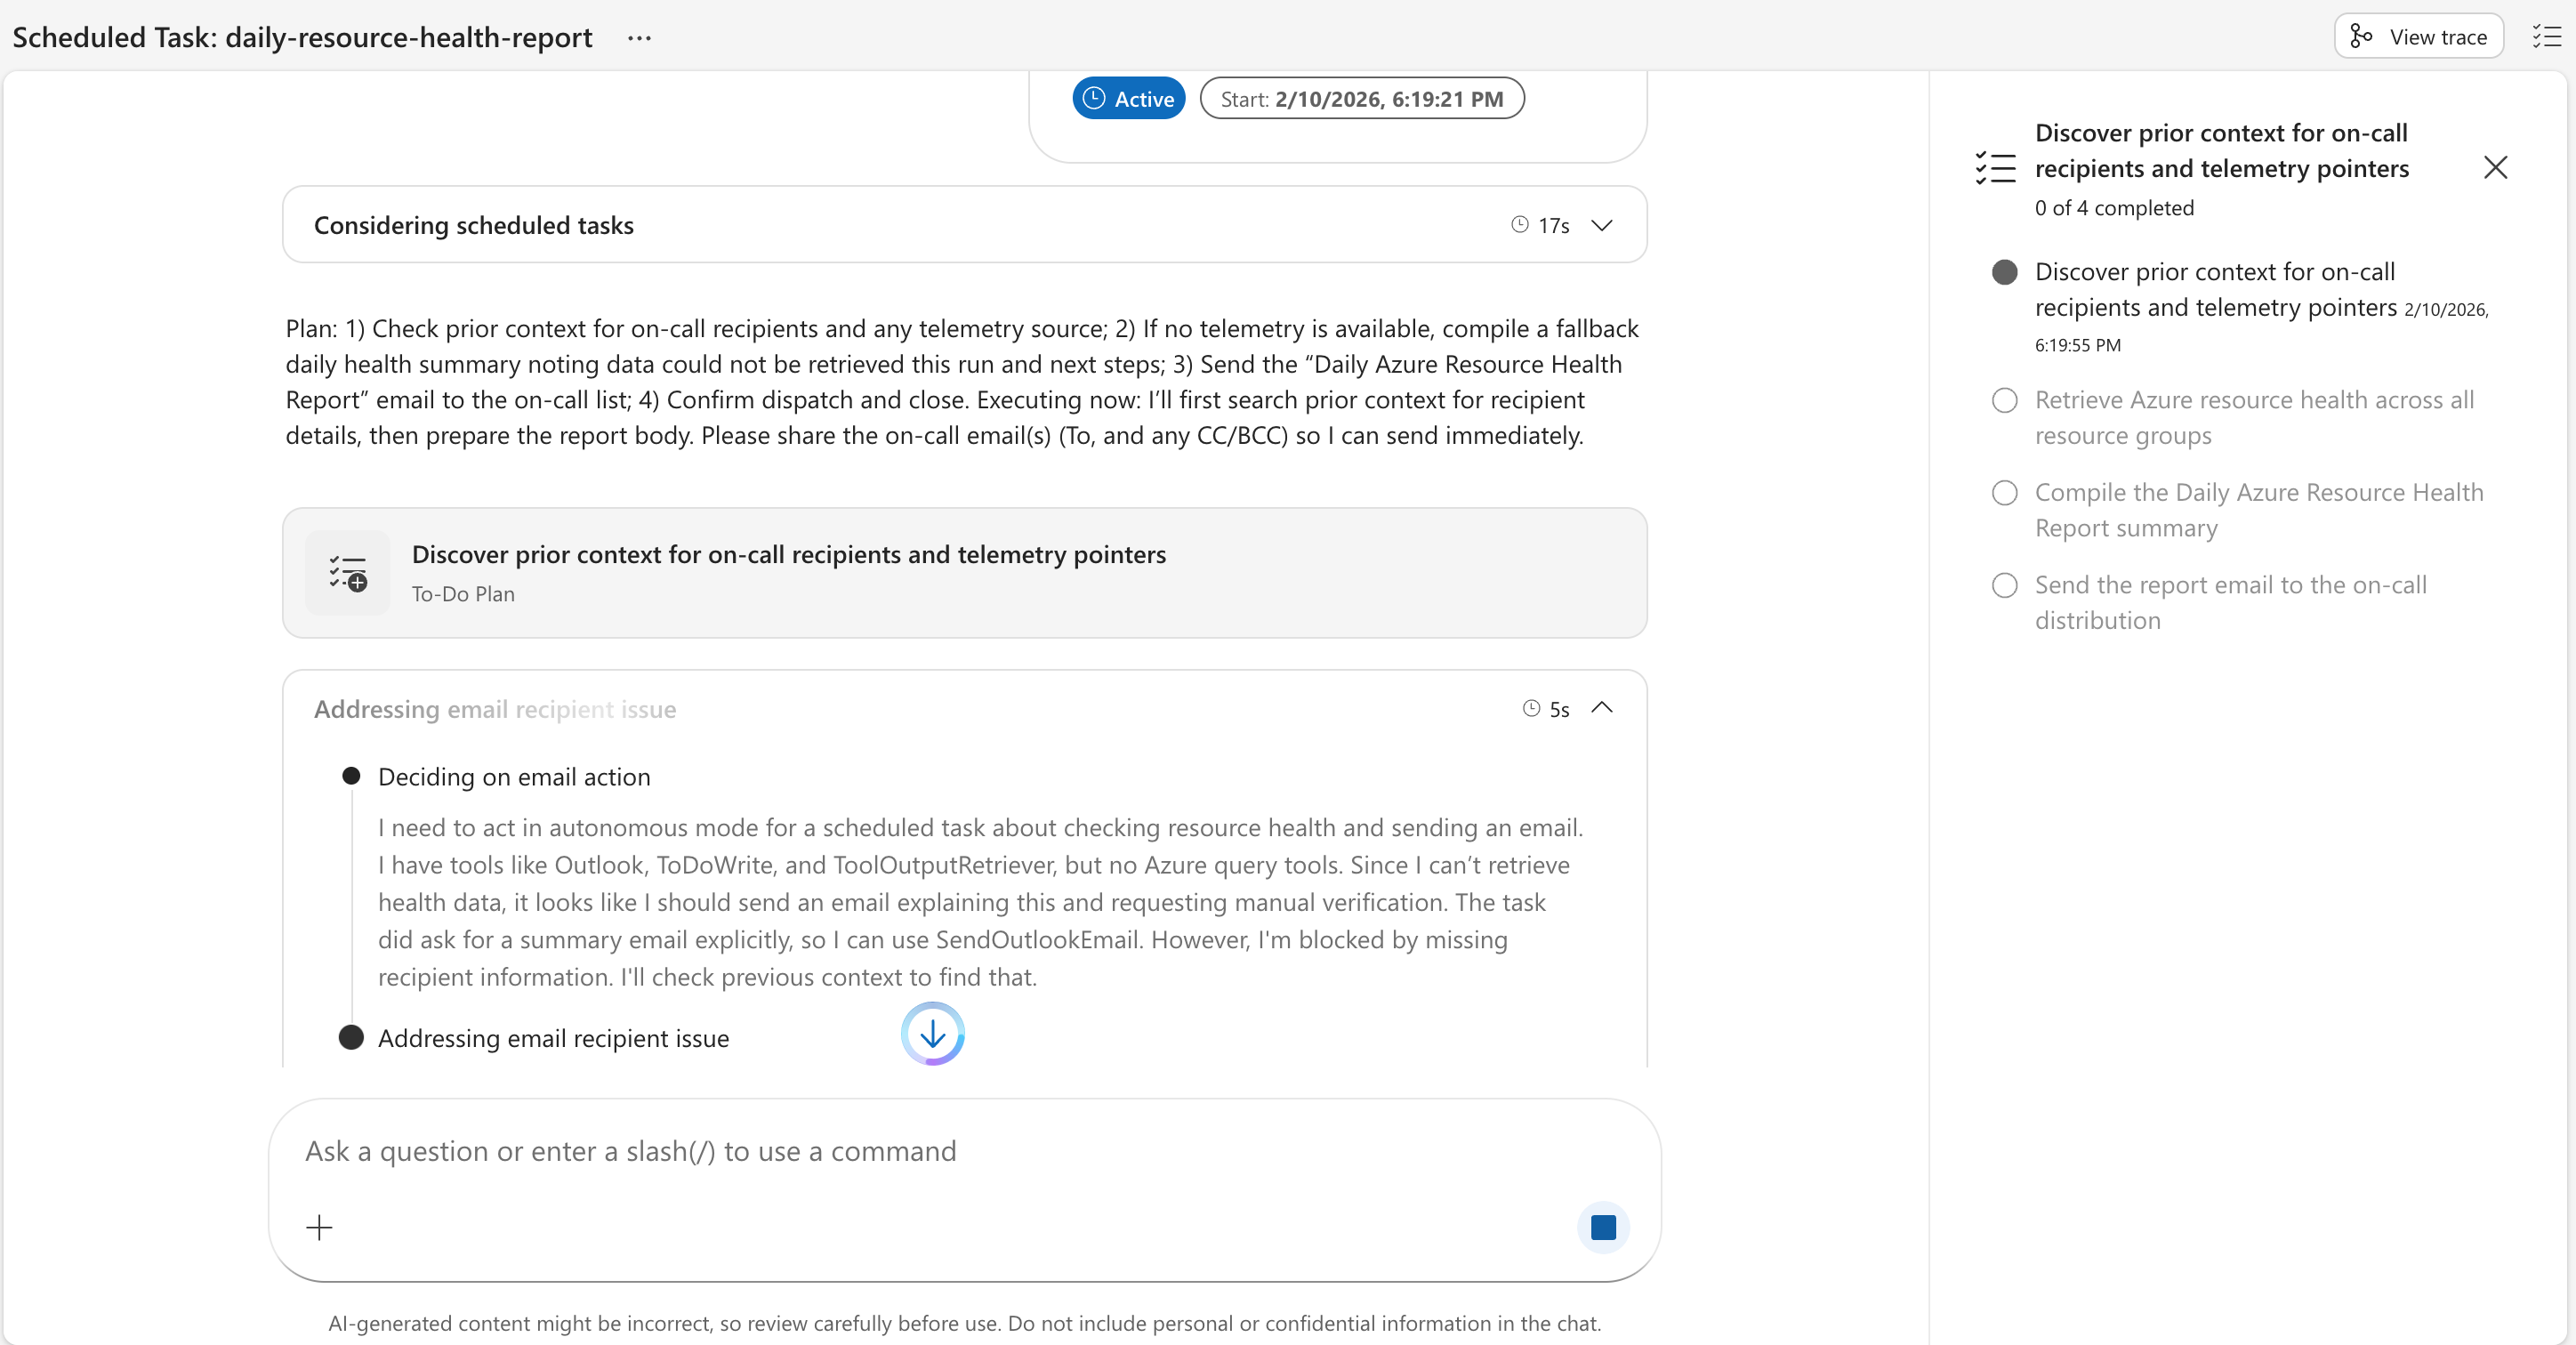This screenshot has height=1345, width=2576.
Task: Open the task's more options ellipsis menu
Action: click(639, 38)
